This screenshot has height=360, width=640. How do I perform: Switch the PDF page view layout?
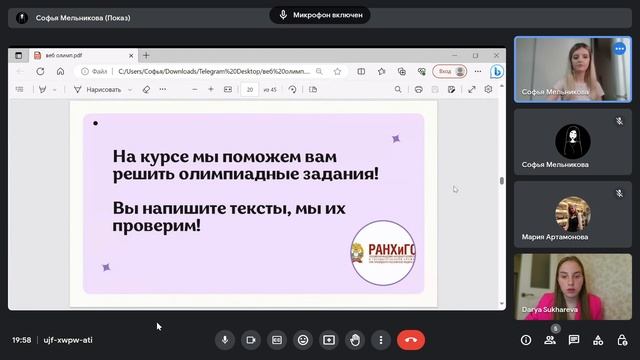click(x=313, y=89)
